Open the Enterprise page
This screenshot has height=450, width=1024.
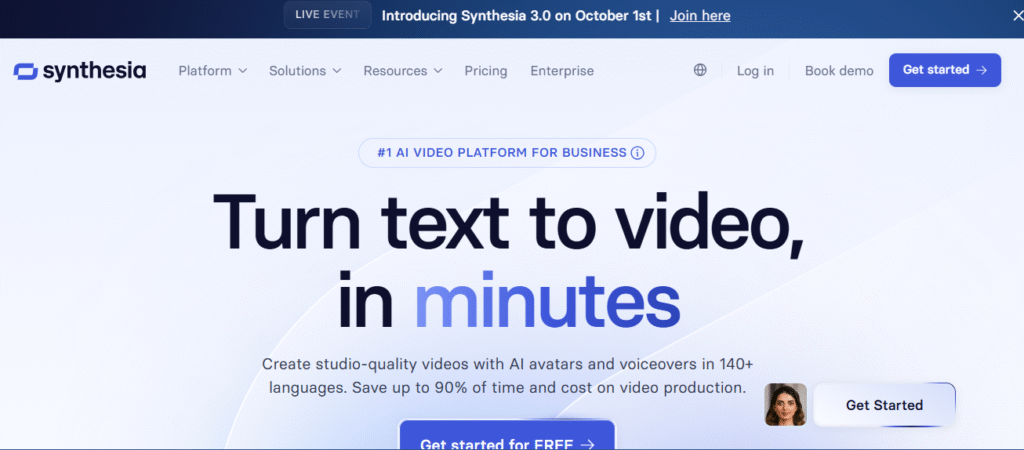click(x=562, y=71)
